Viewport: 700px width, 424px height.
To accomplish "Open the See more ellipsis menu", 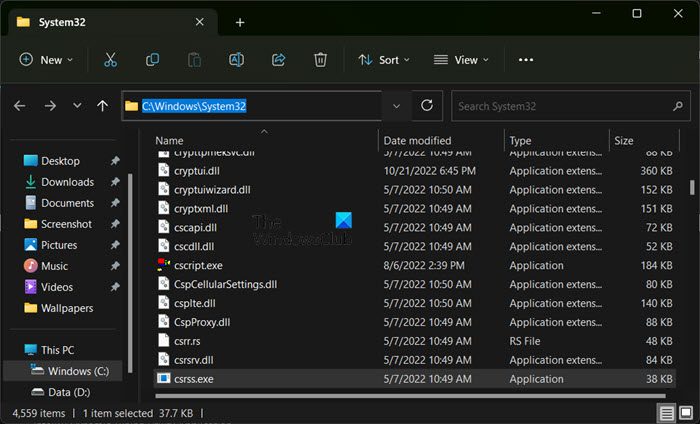I will (526, 60).
